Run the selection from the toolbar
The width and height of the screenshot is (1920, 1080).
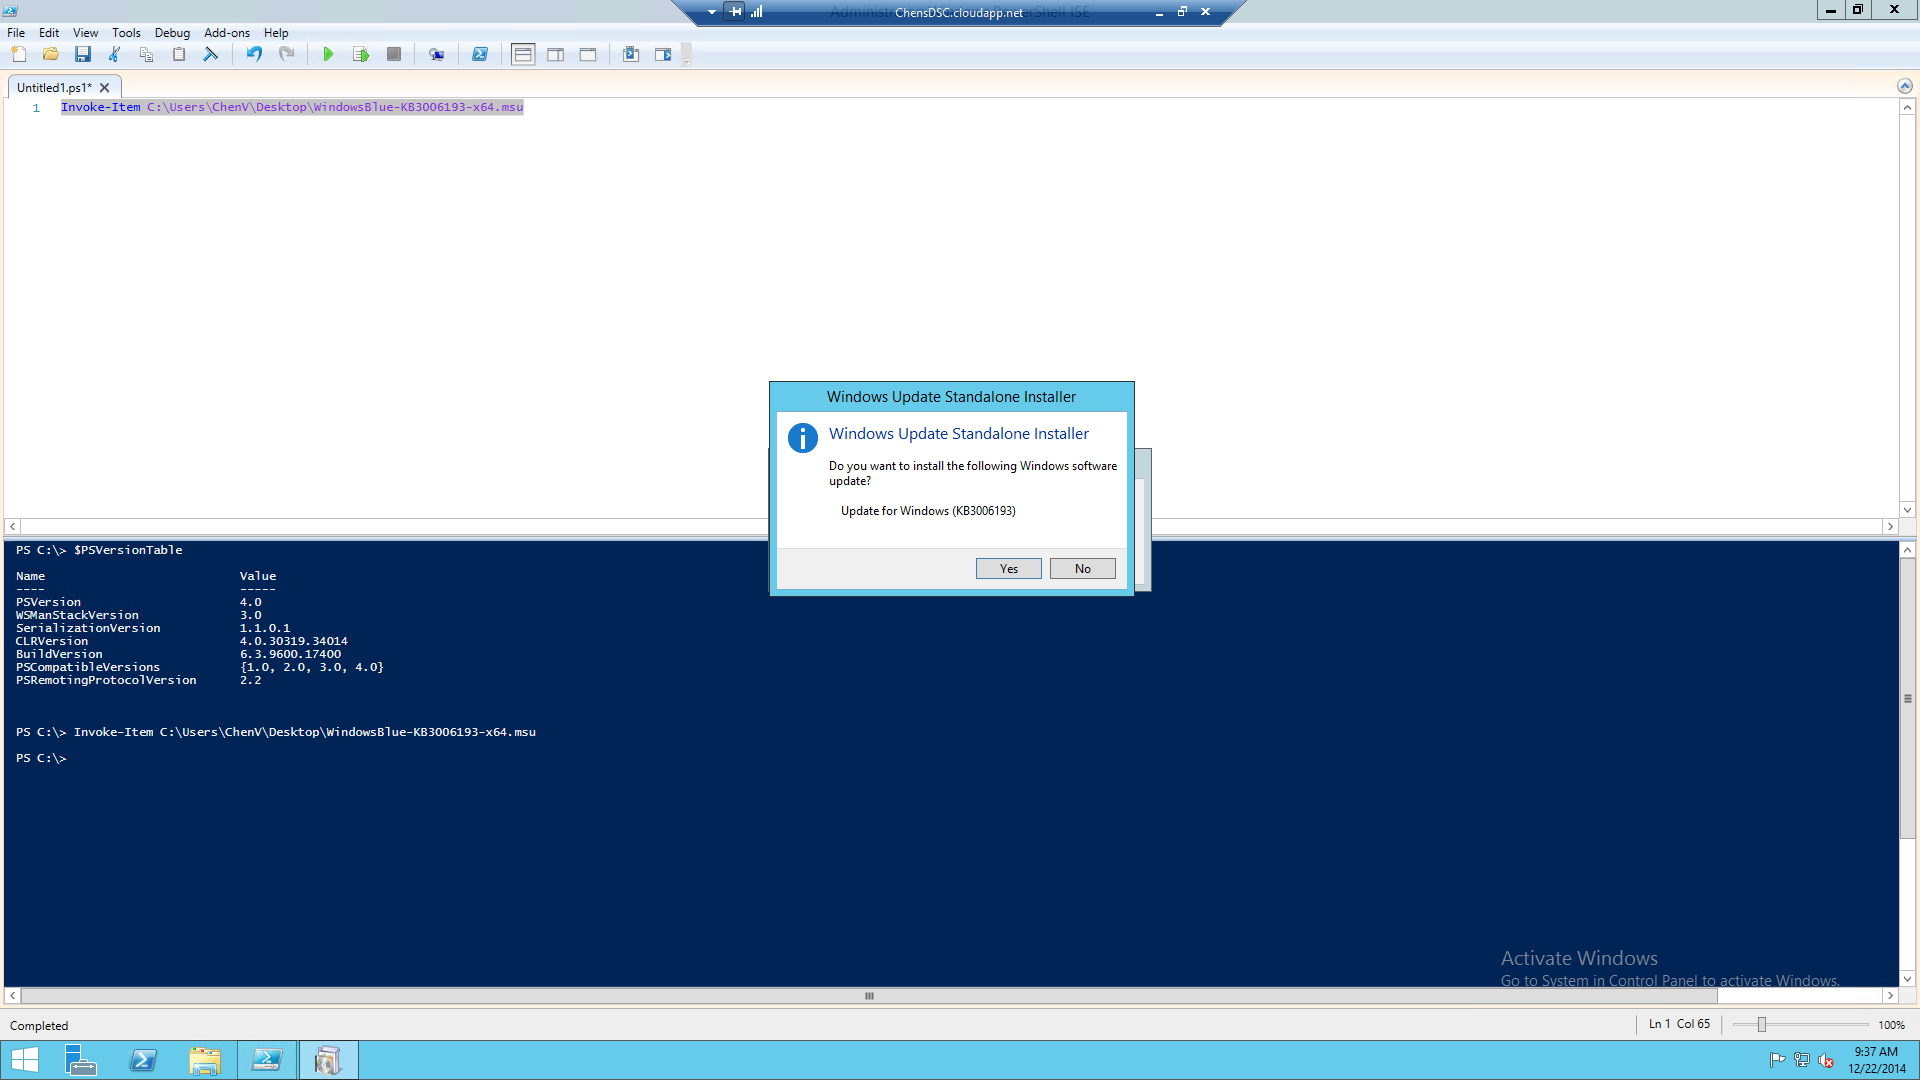[x=361, y=54]
